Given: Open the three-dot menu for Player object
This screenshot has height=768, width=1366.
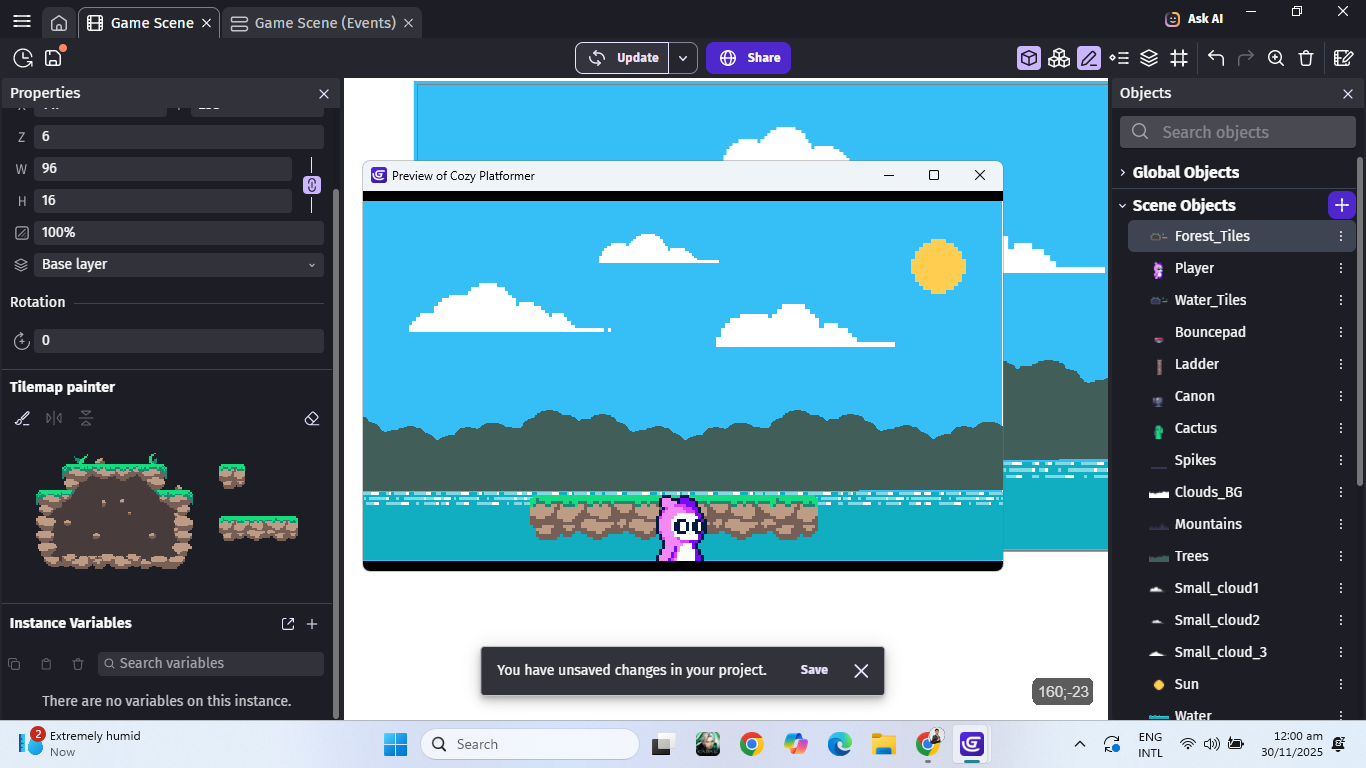Looking at the screenshot, I should pos(1341,268).
